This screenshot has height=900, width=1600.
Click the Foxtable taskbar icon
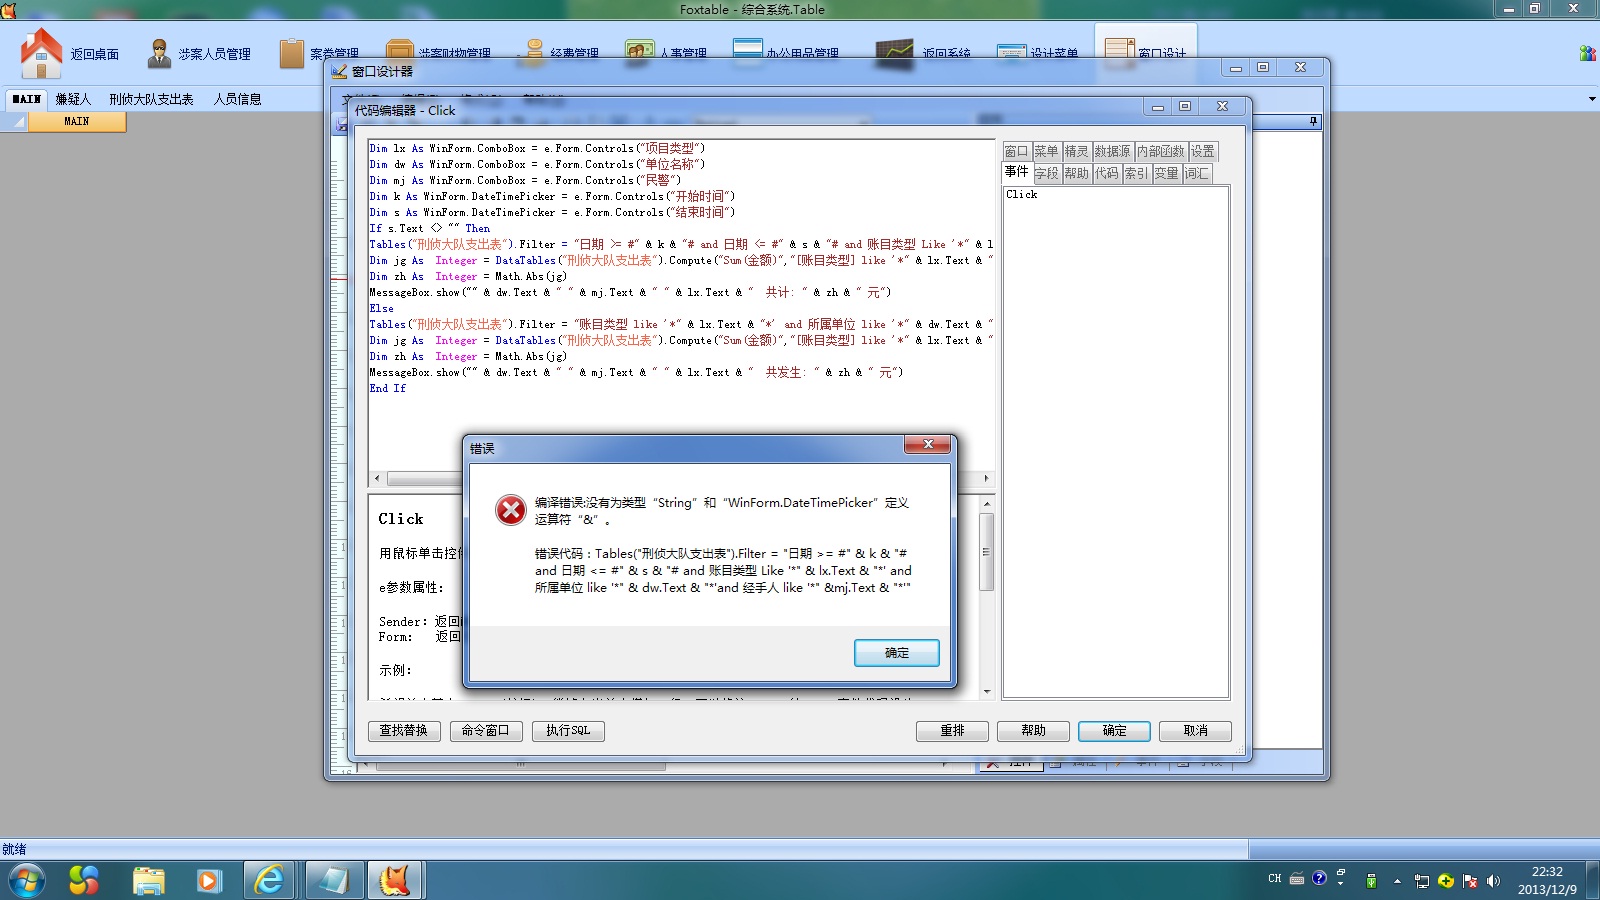tap(396, 881)
